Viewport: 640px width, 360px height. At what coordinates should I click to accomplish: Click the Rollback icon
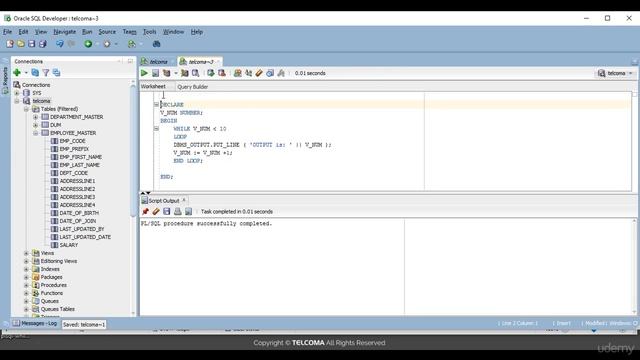coord(222,73)
